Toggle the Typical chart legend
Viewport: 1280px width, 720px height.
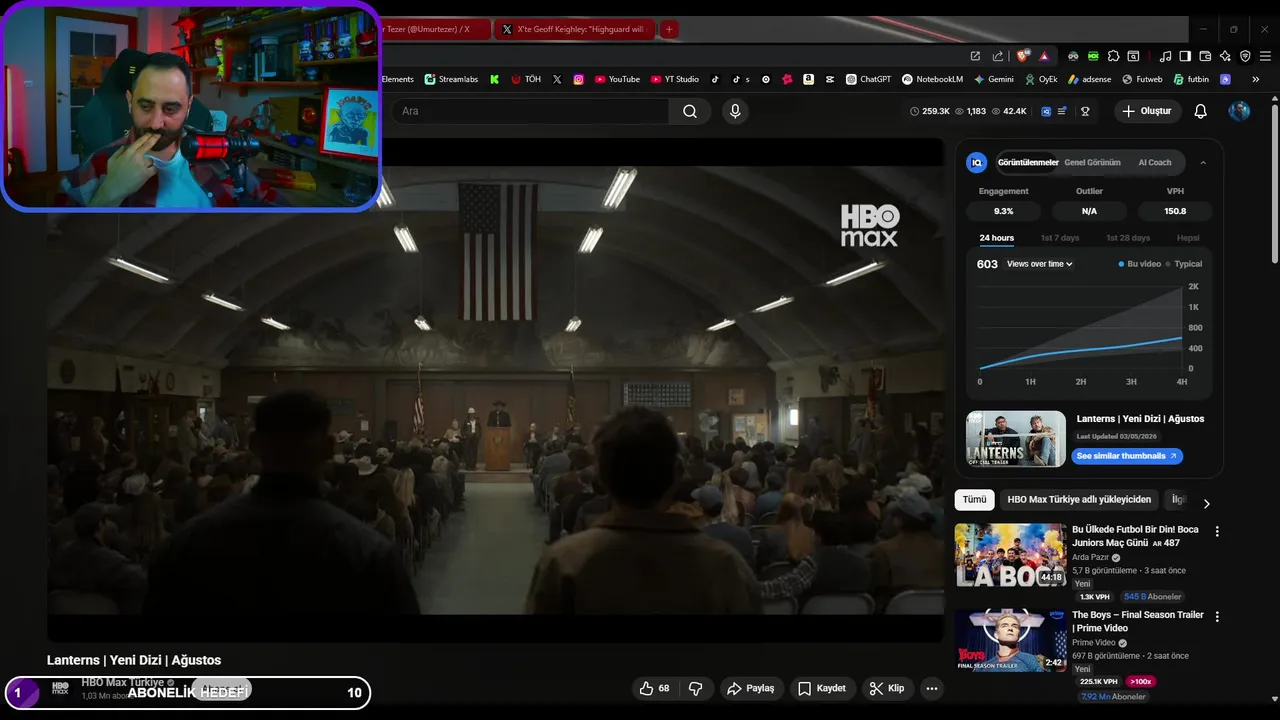(1184, 264)
